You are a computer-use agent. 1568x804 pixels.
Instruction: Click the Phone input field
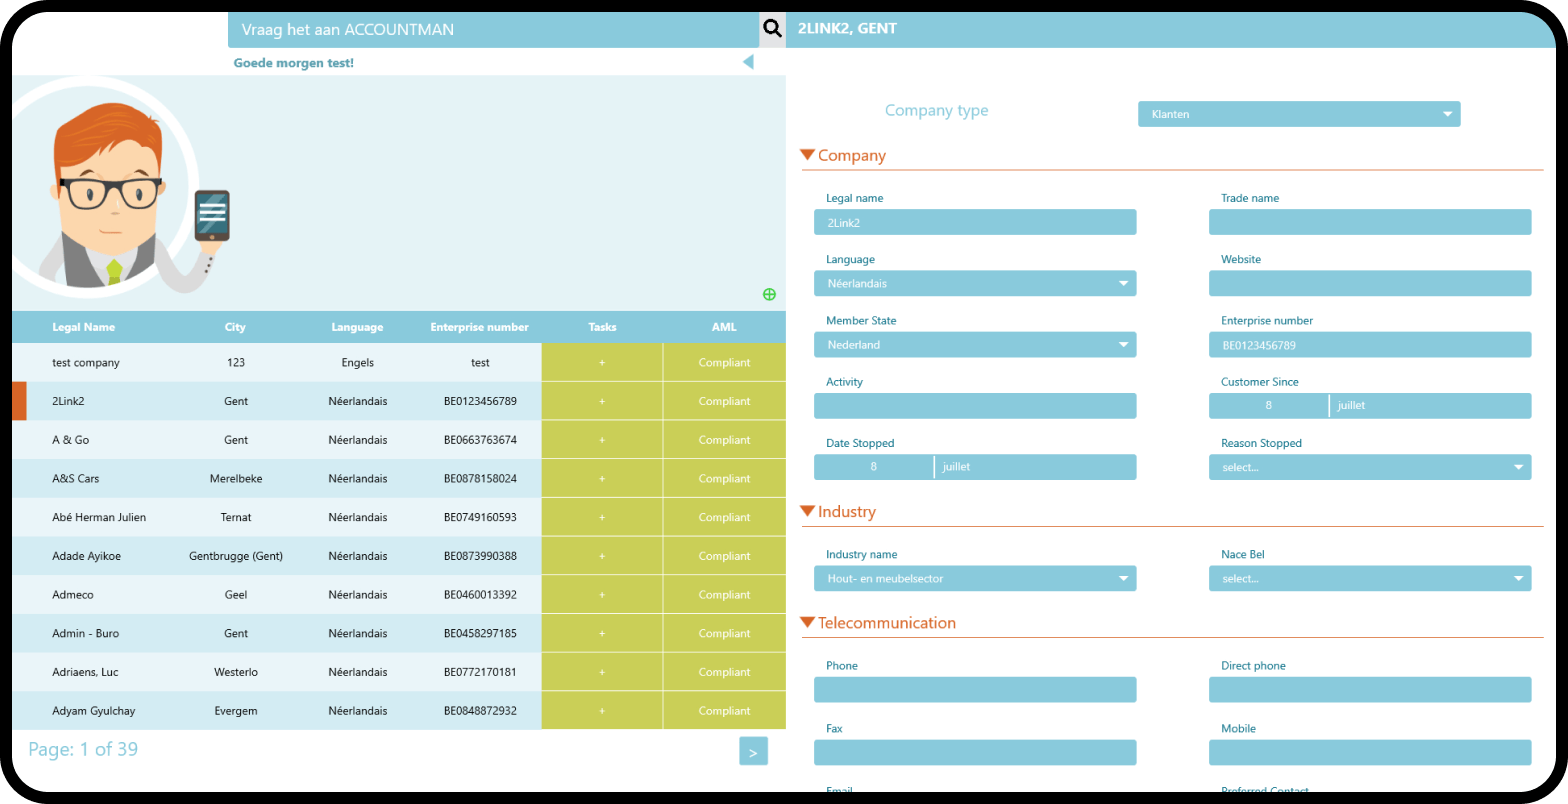tap(975, 690)
